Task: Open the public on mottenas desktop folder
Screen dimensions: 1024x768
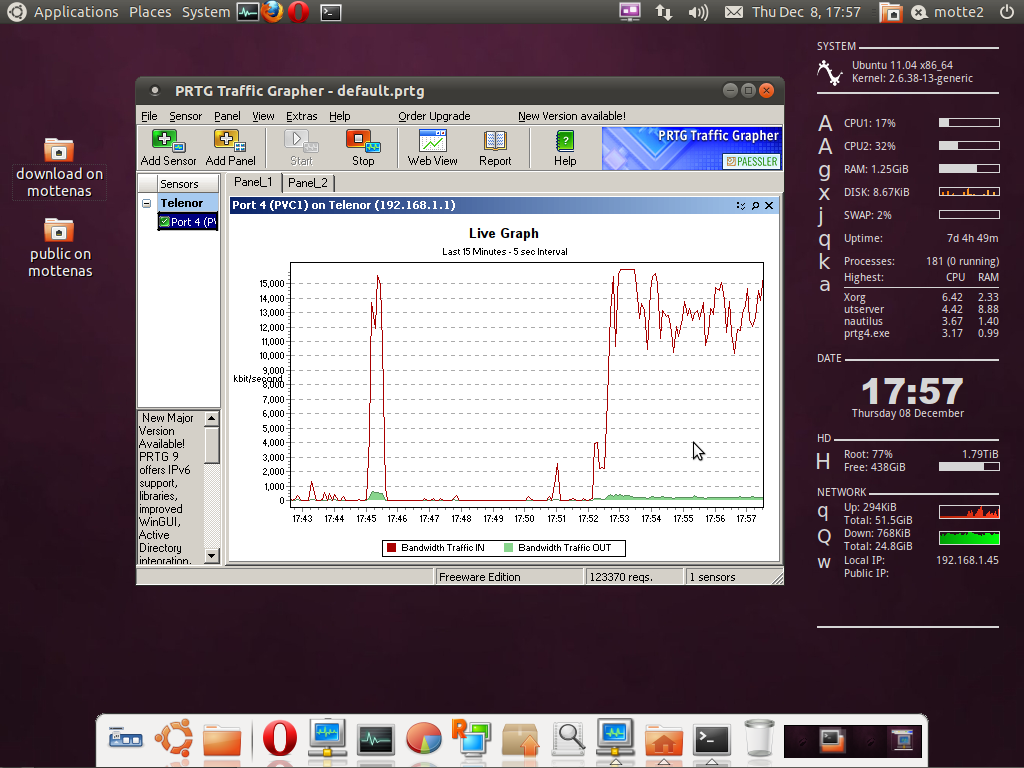Action: [59, 248]
